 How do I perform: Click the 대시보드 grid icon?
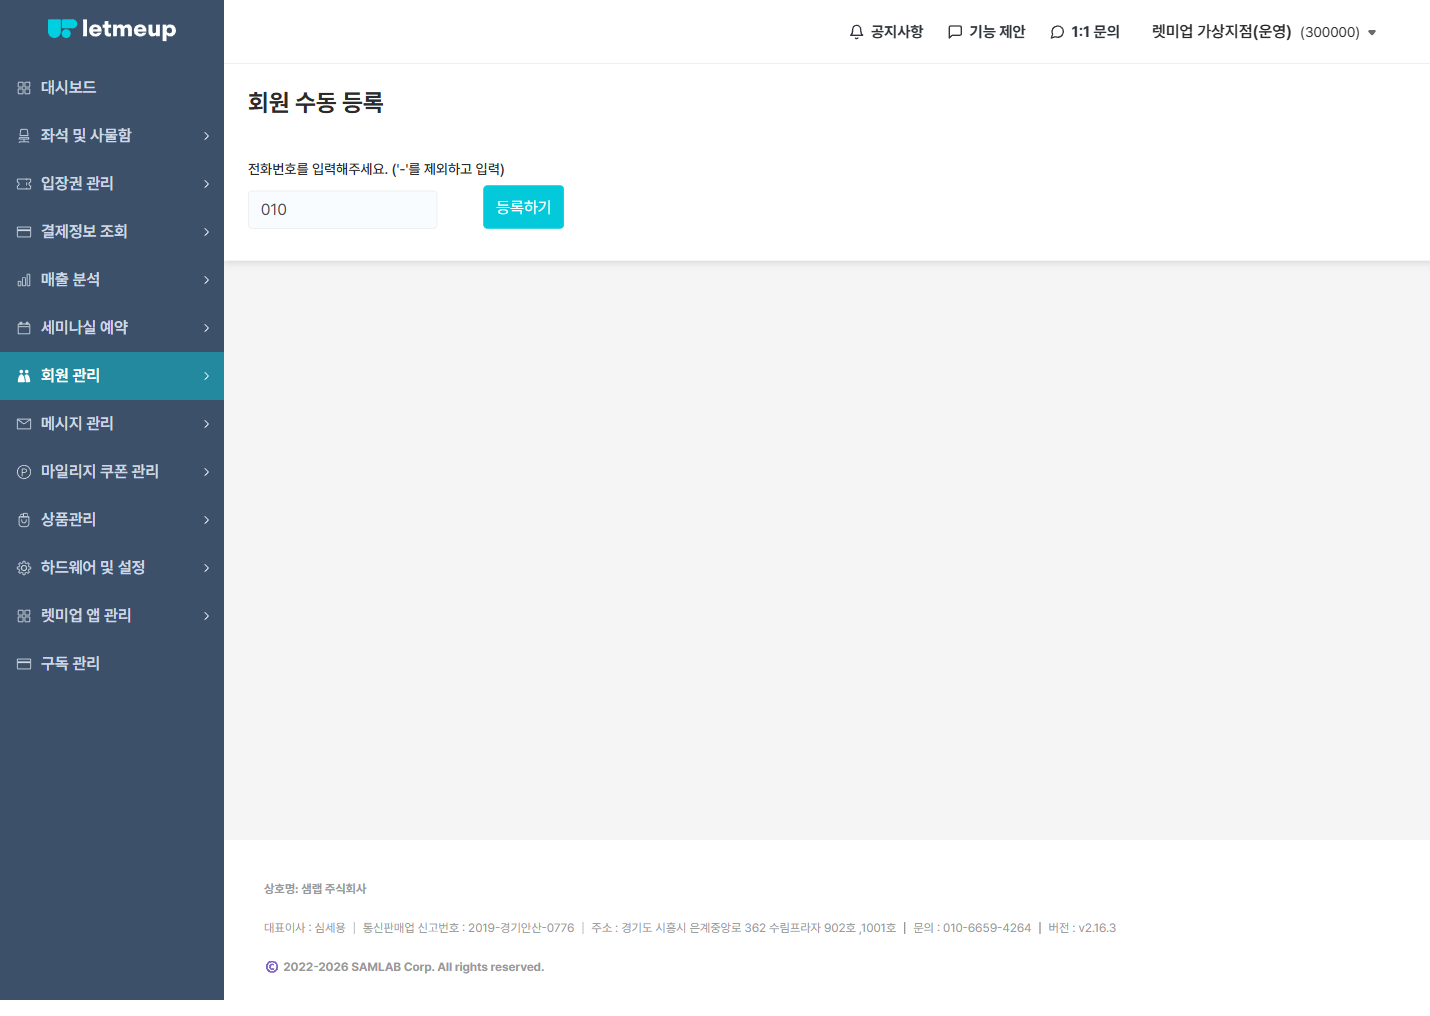(x=24, y=88)
